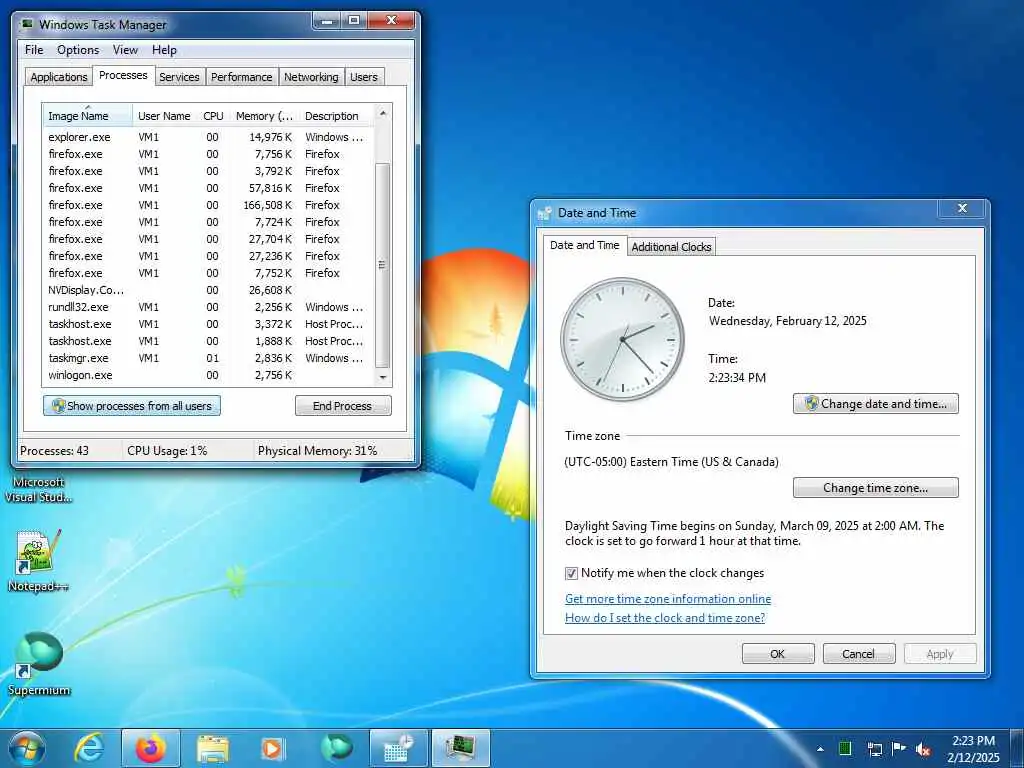The image size is (1024, 768).
Task: Open Windows Media Player taskbar icon
Action: [x=271, y=748]
